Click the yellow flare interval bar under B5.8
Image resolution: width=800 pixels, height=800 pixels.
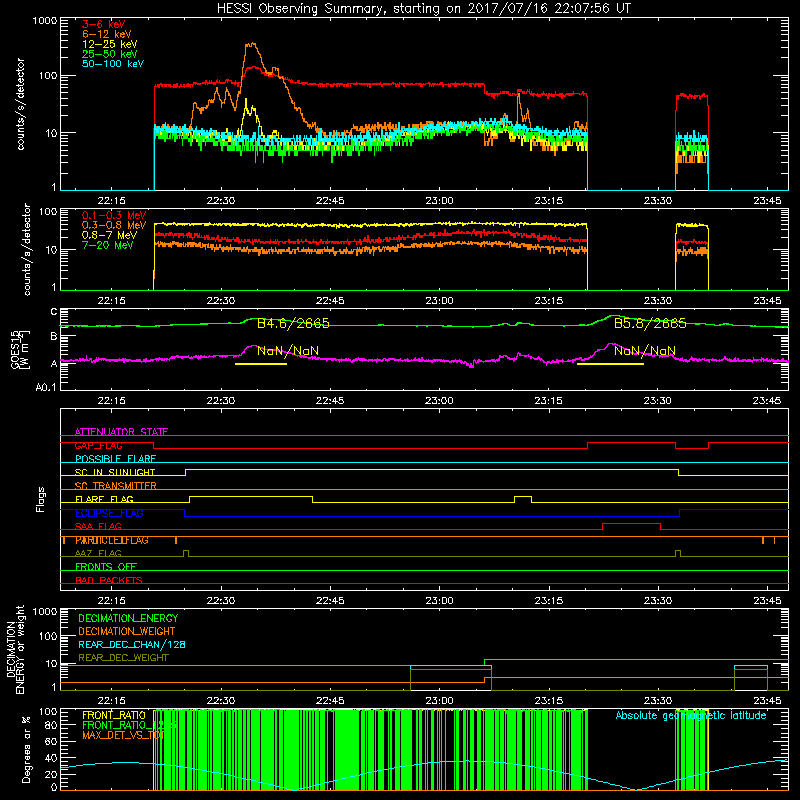point(610,364)
